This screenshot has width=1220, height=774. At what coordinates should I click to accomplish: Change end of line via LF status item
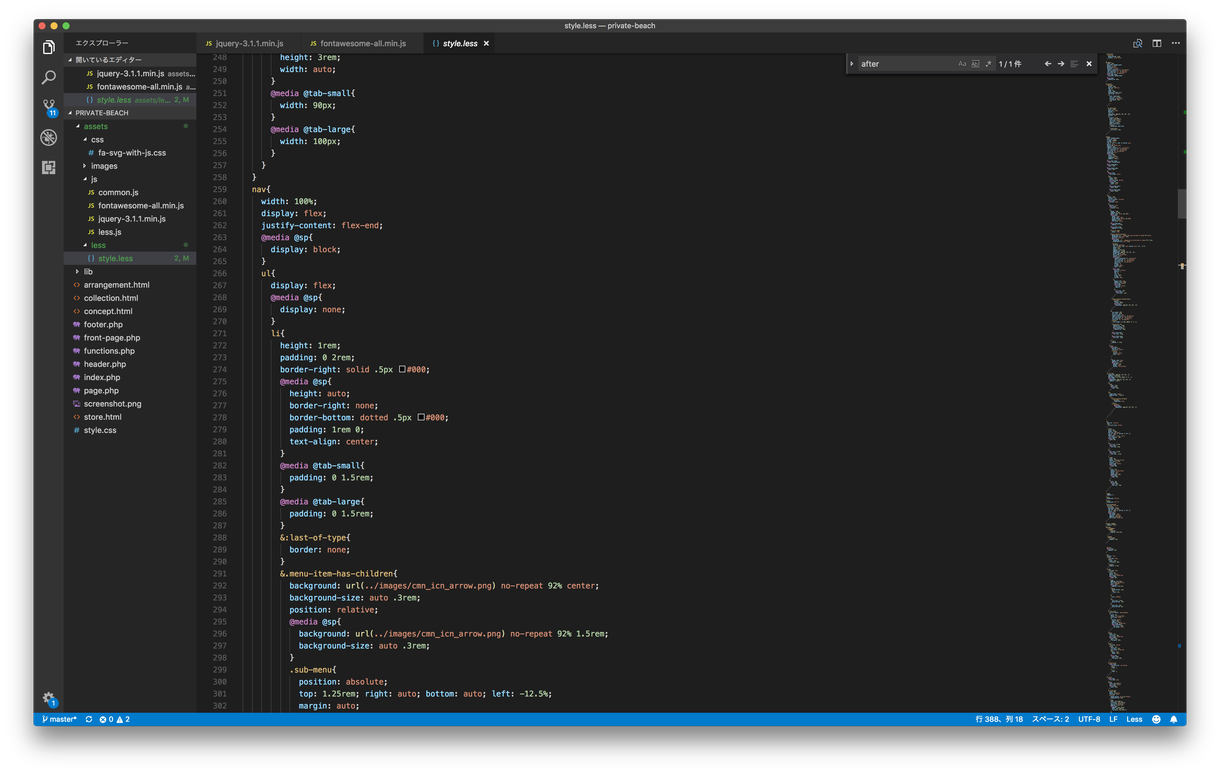tap(1113, 719)
